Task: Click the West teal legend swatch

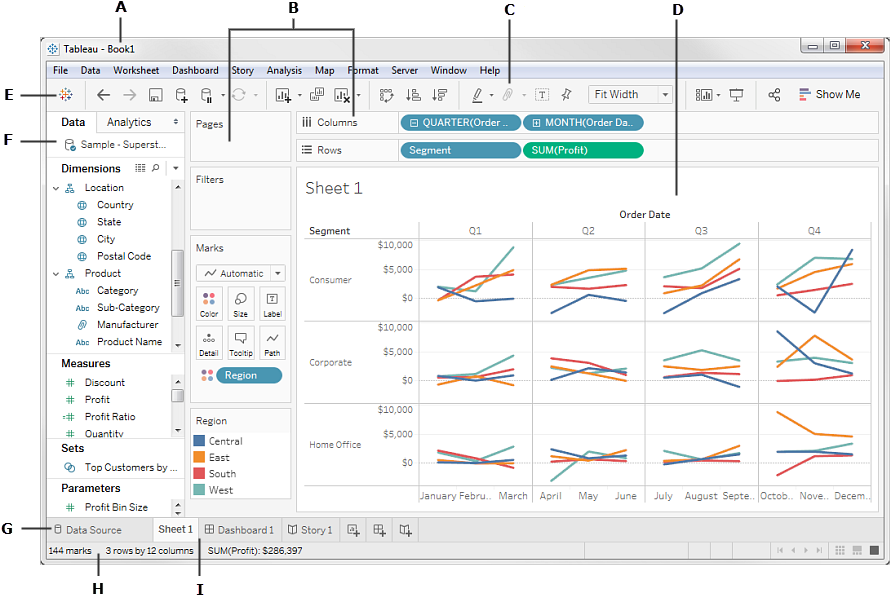Action: pos(199,489)
